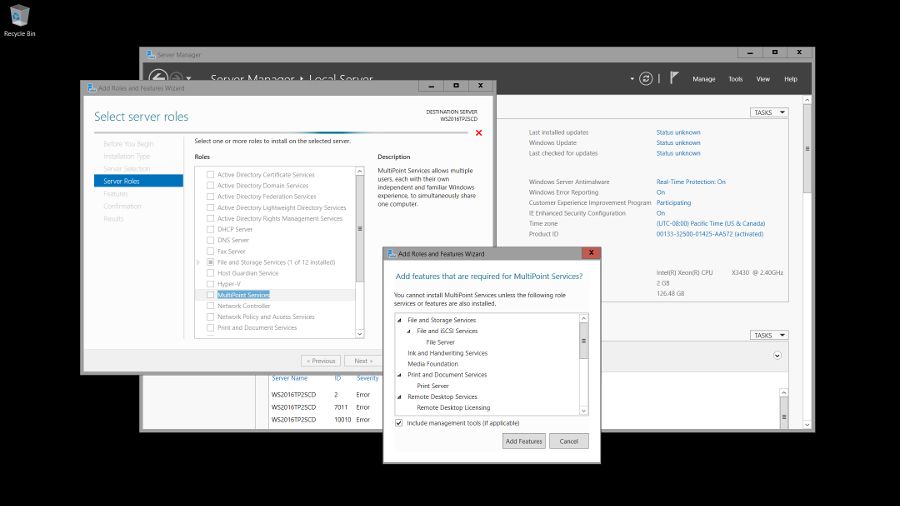The width and height of the screenshot is (900, 506).
Task: Expand File and Storage Services role
Action: coord(199,262)
